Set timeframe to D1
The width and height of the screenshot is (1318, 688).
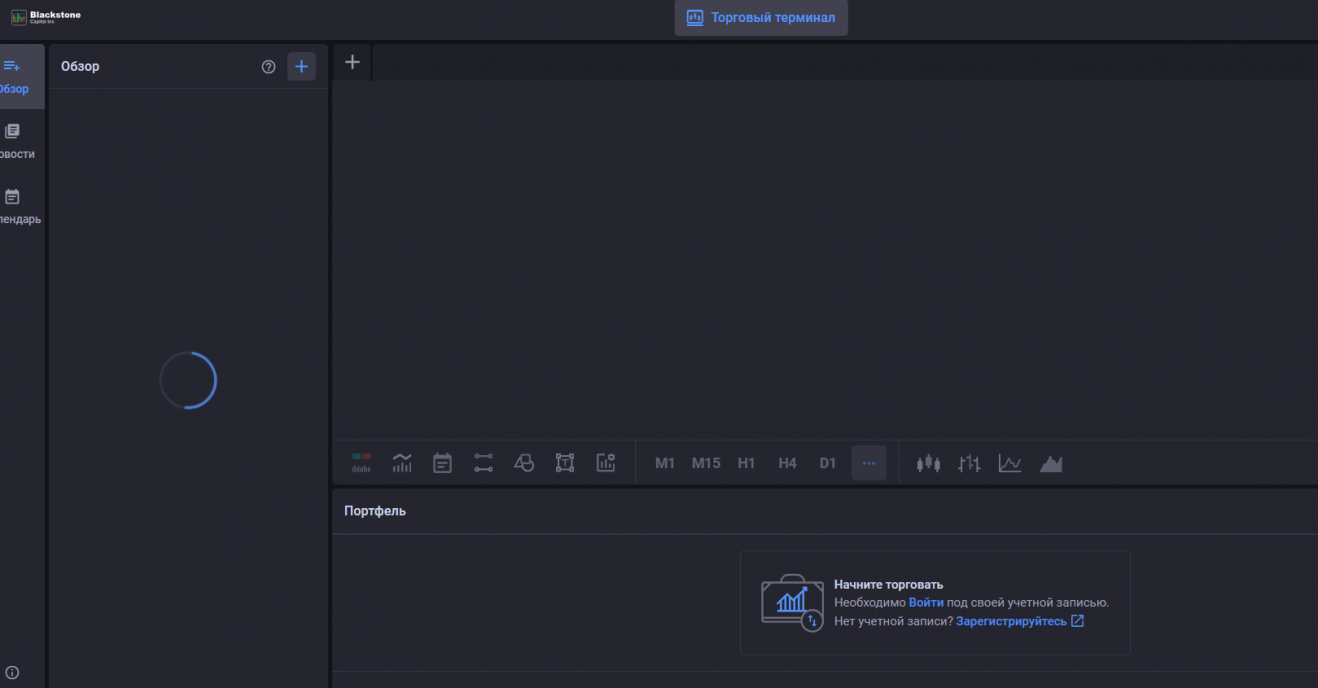click(827, 463)
